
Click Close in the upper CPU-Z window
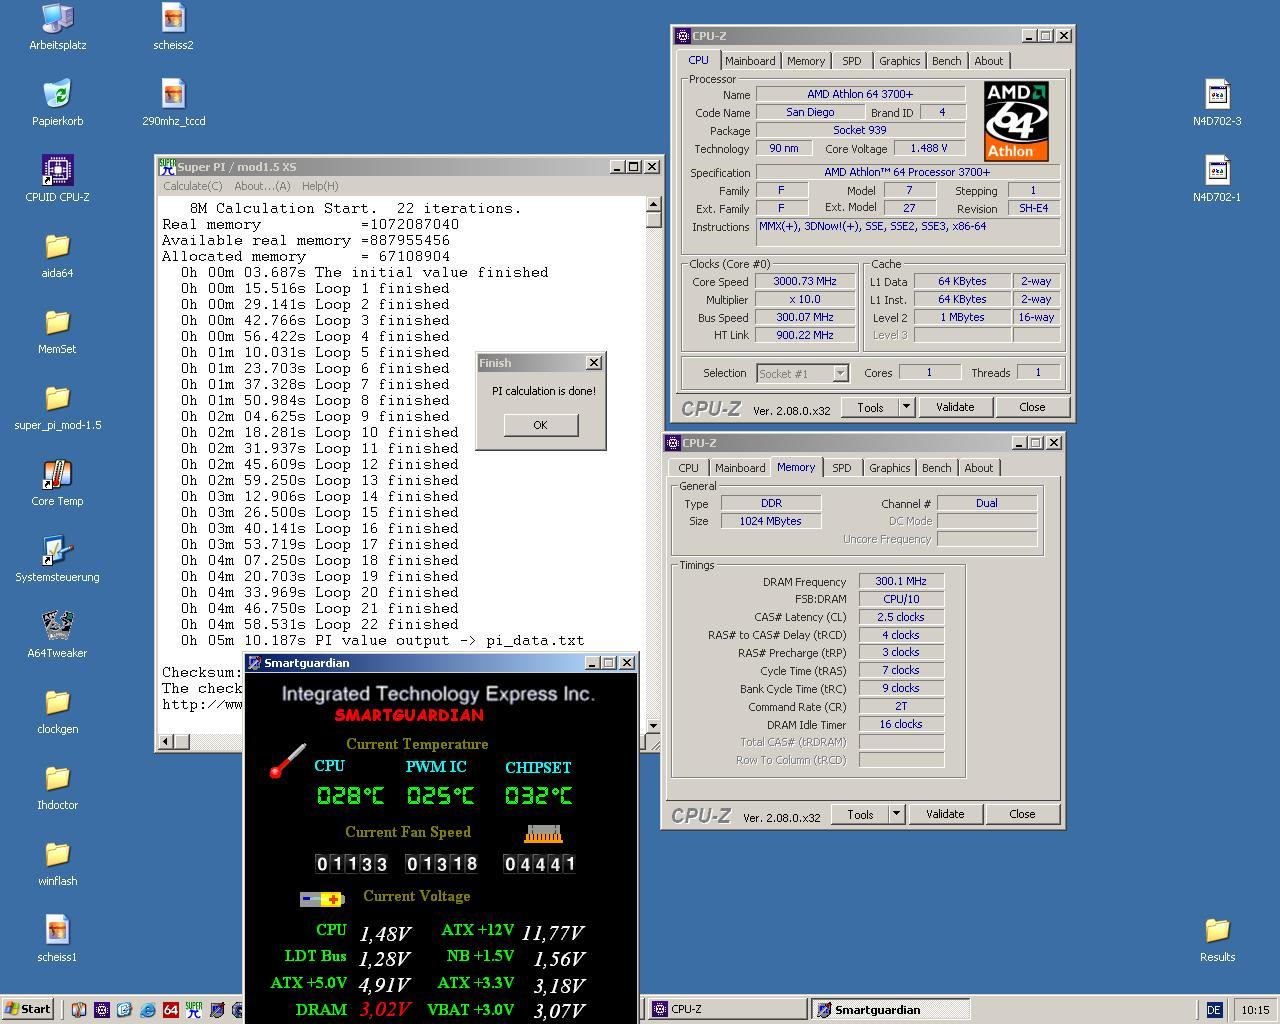point(1032,407)
